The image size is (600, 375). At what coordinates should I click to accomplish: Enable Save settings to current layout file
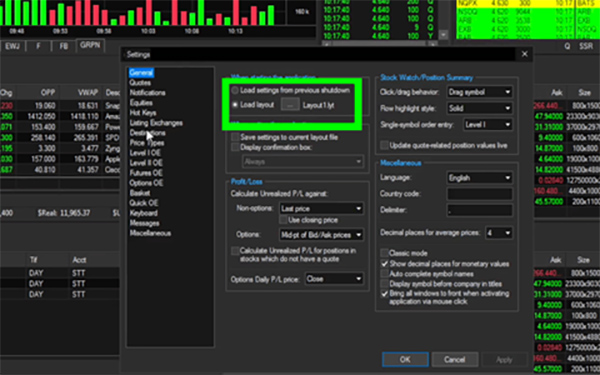[x=235, y=137]
